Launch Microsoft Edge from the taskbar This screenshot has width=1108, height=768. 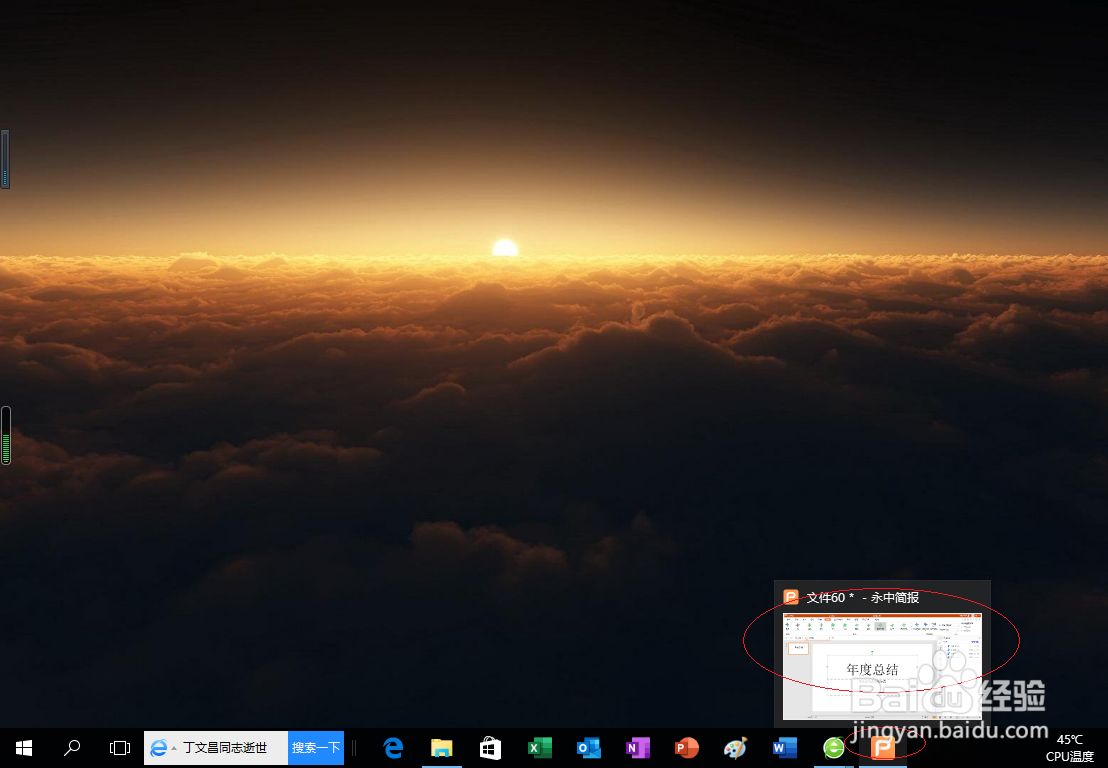pyautogui.click(x=393, y=748)
